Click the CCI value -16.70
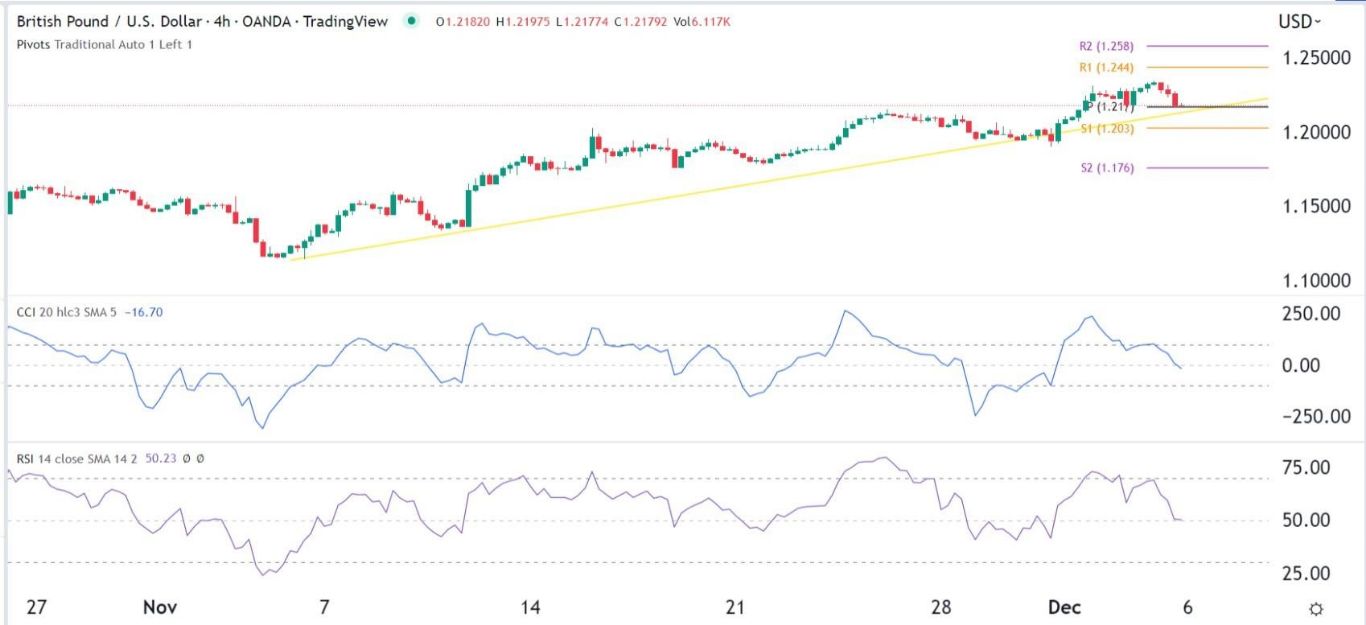 (145, 312)
